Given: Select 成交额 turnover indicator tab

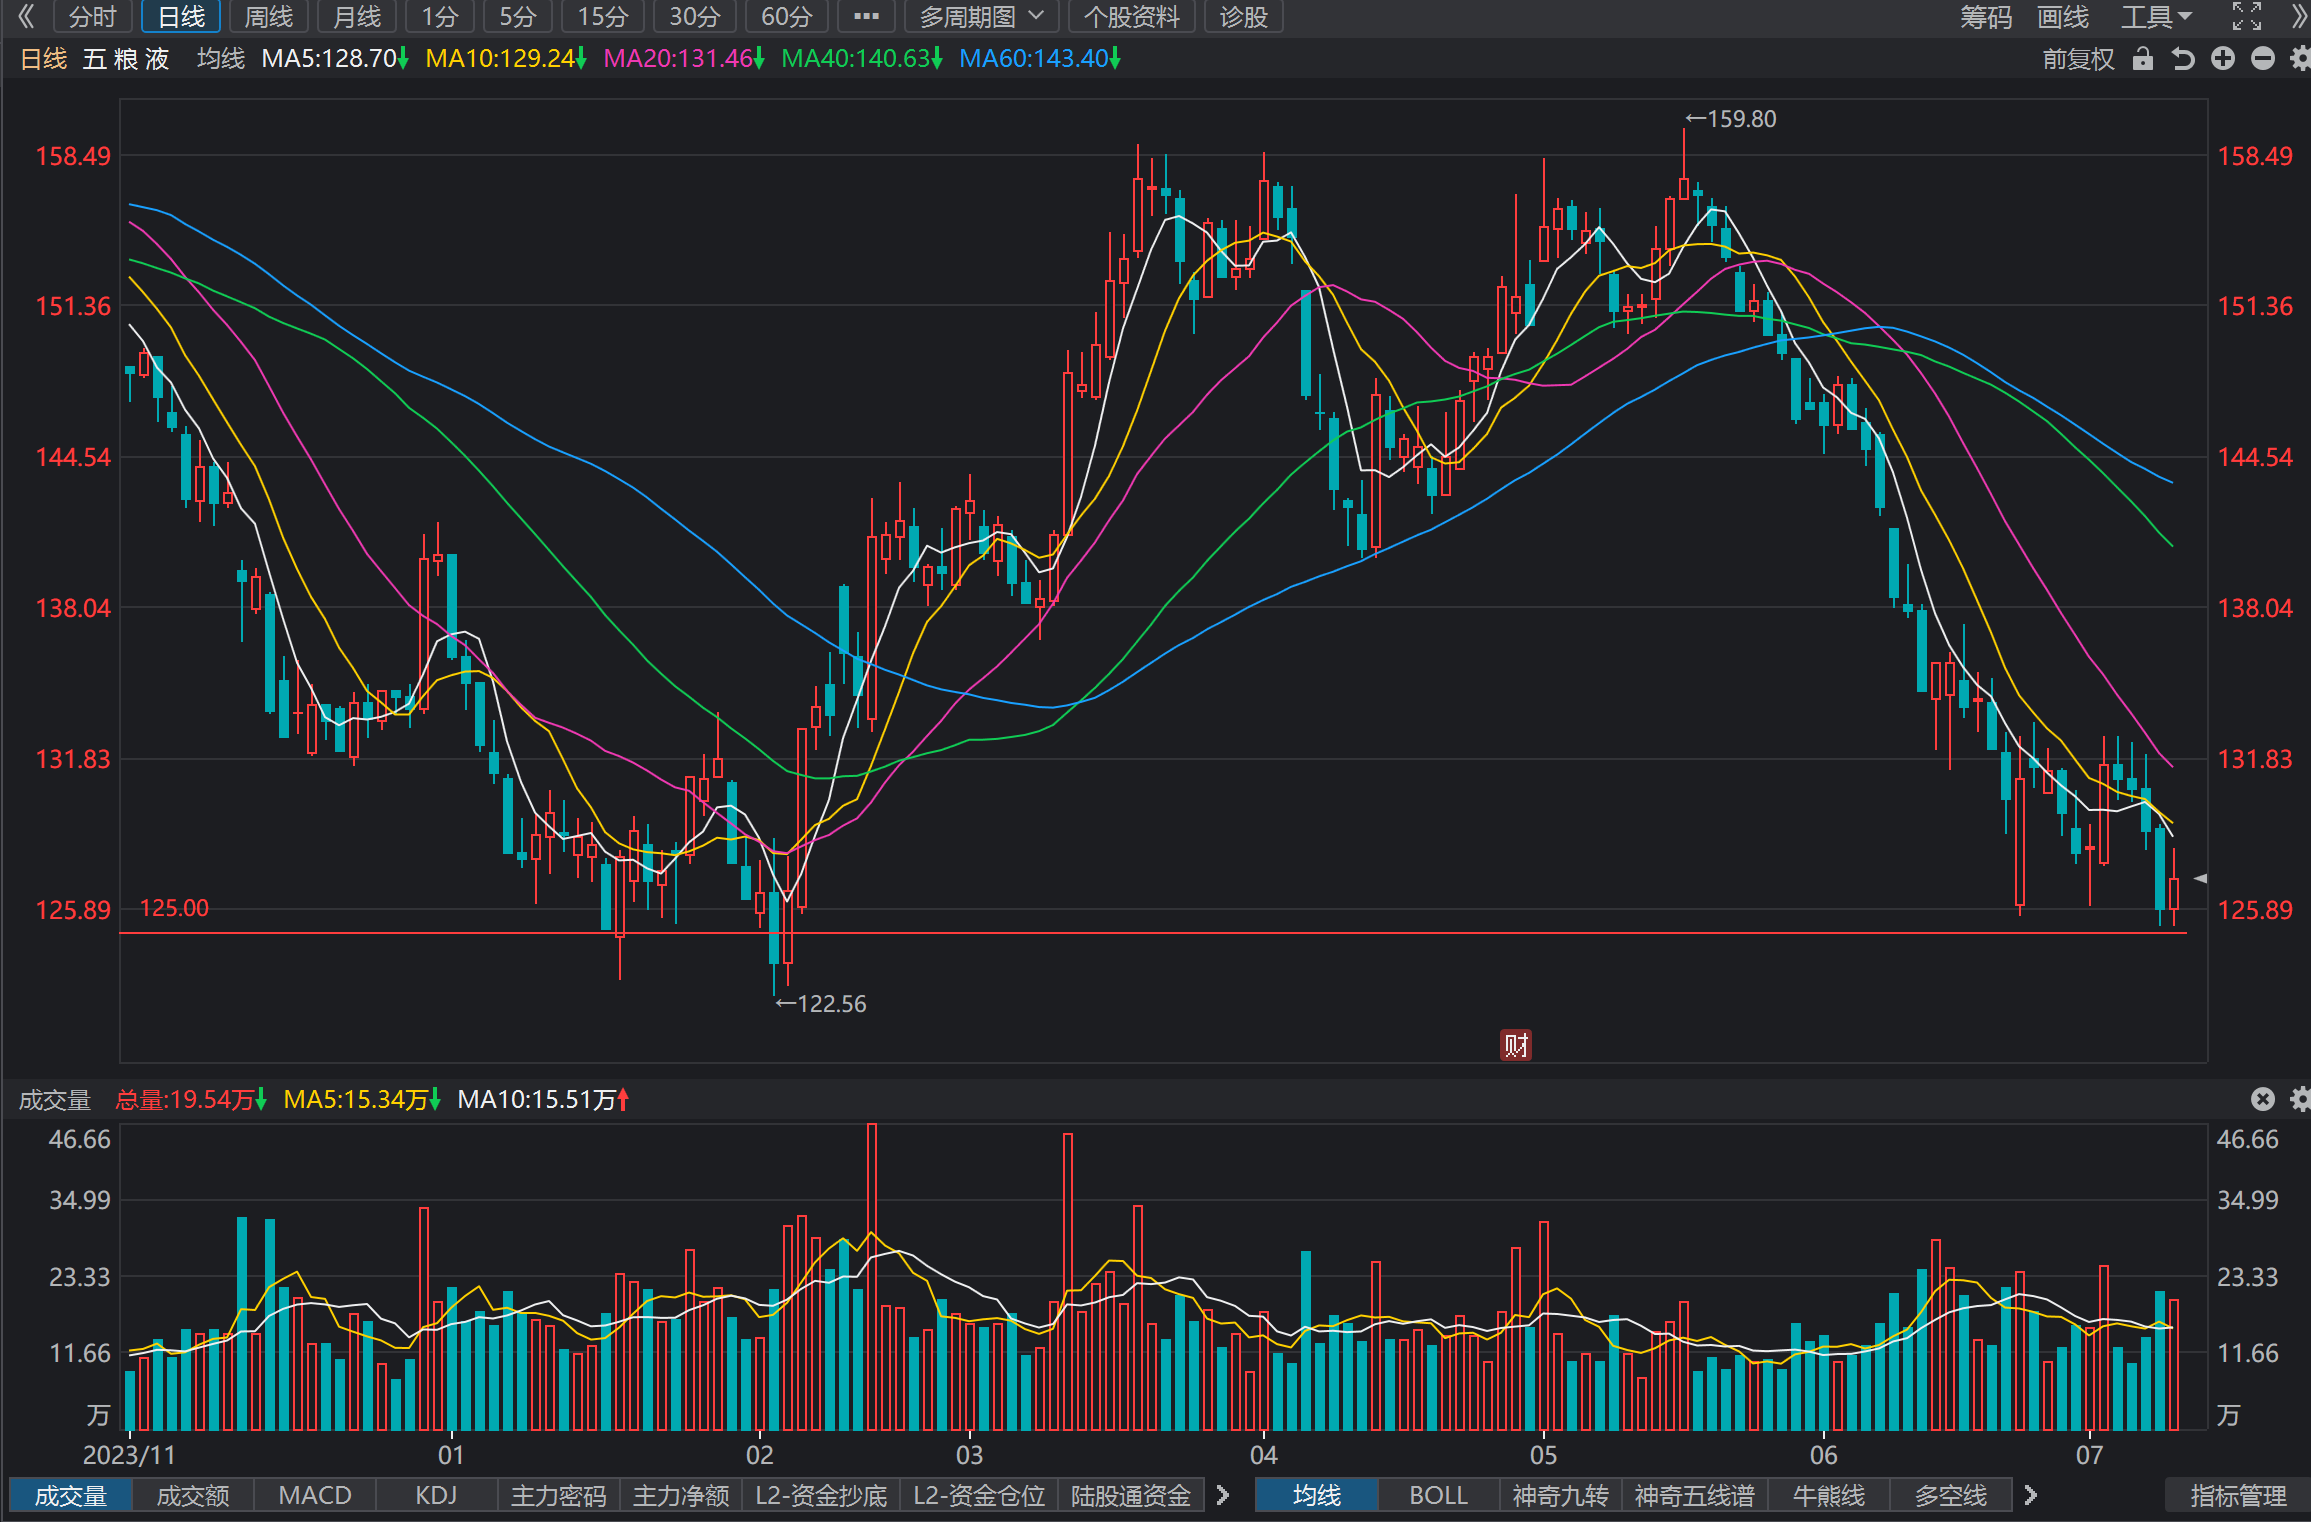Looking at the screenshot, I should (193, 1495).
